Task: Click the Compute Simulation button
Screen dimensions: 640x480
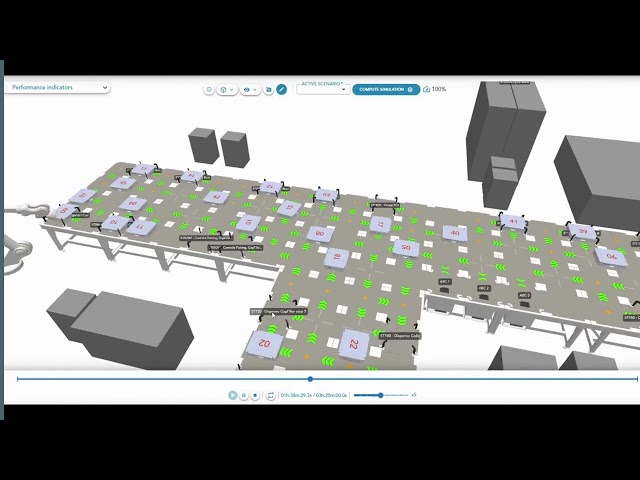Action: point(386,89)
